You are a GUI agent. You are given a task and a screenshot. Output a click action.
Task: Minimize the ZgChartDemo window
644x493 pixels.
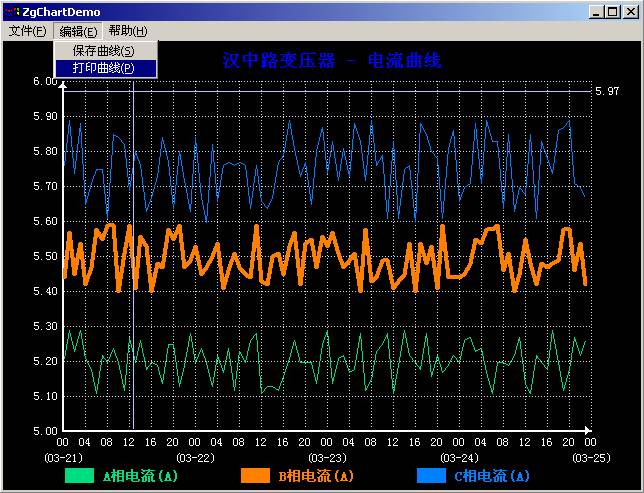pos(596,12)
